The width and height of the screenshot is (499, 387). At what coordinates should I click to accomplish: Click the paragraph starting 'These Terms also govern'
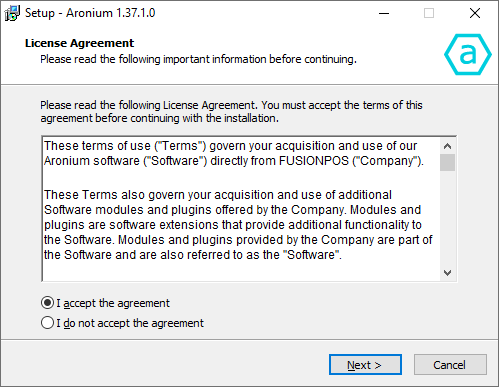point(238,225)
